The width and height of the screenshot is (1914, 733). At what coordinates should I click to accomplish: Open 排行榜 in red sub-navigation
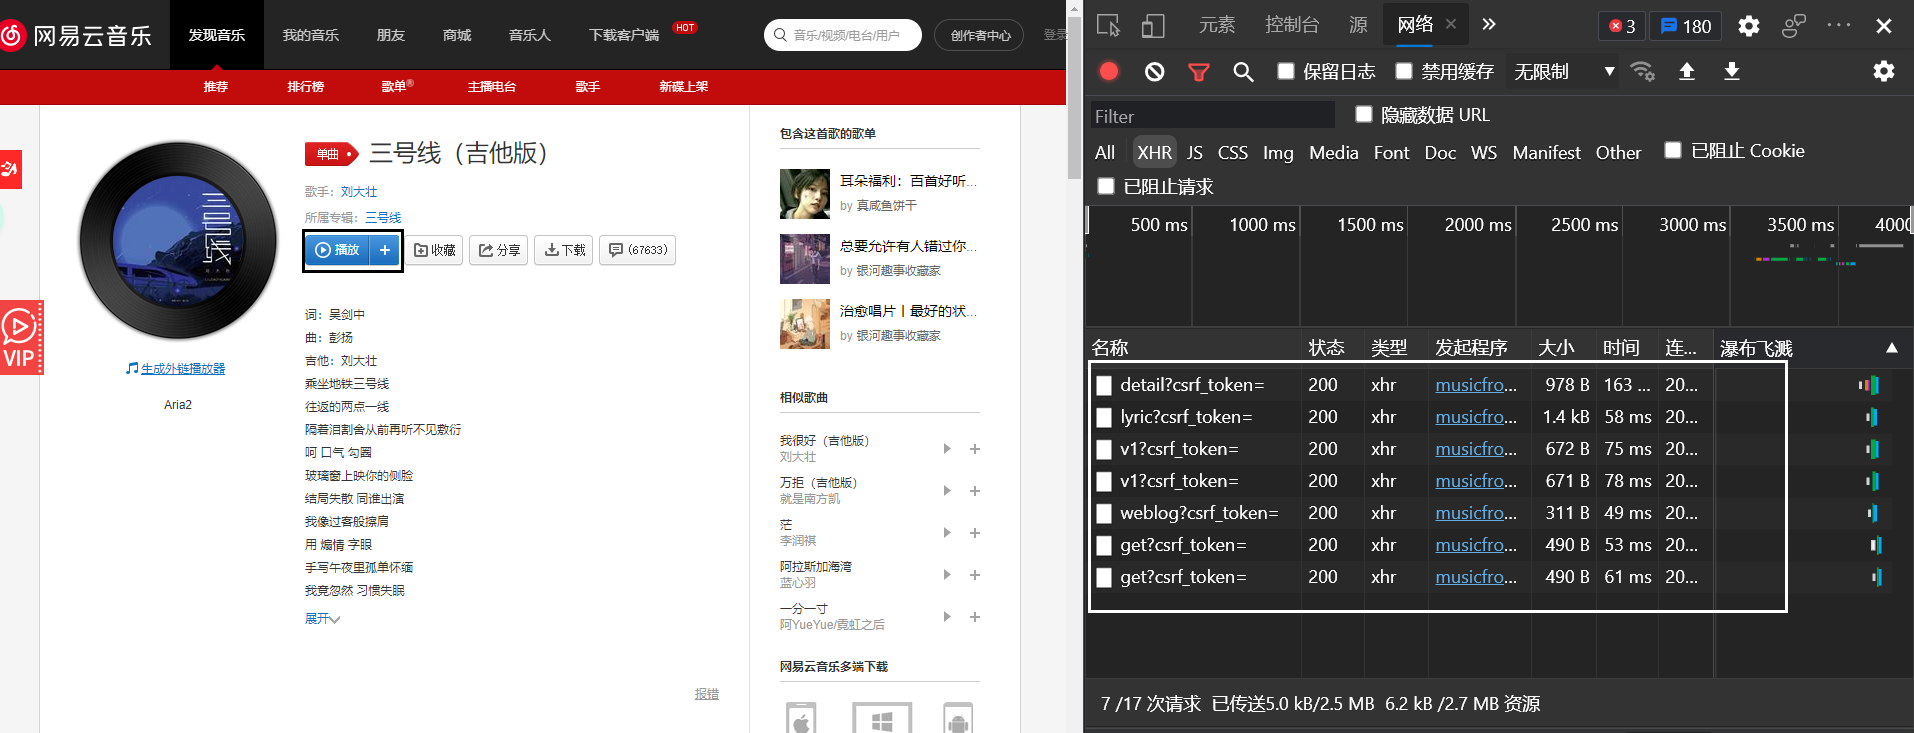305,87
